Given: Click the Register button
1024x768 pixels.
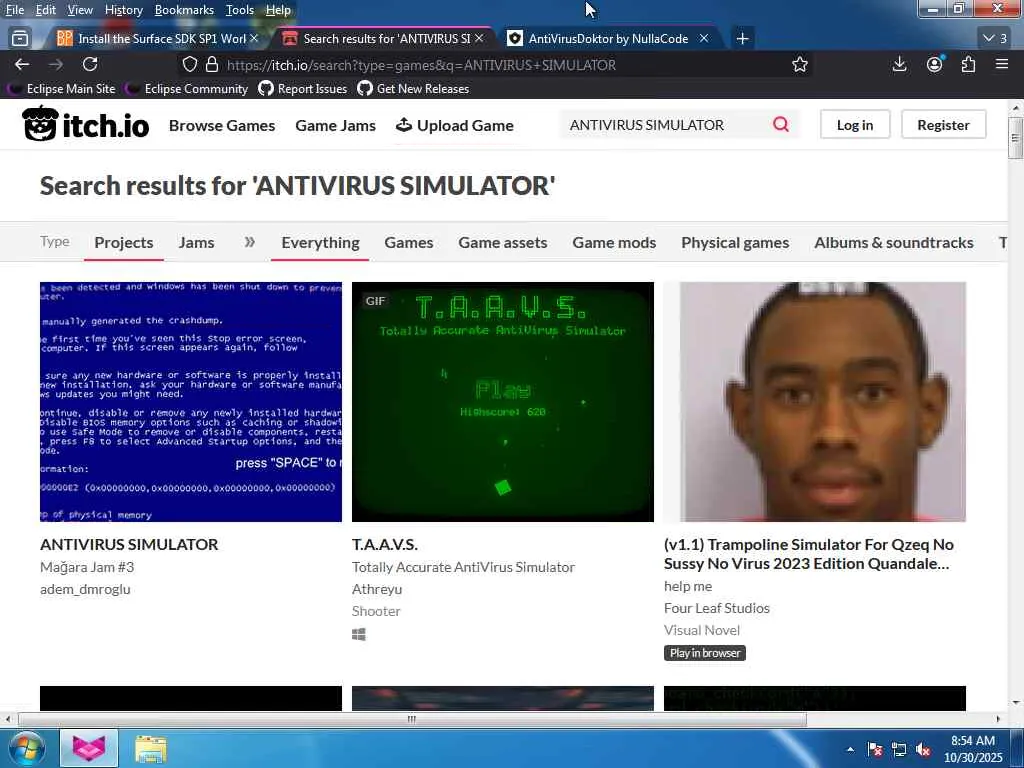Looking at the screenshot, I should [x=943, y=125].
